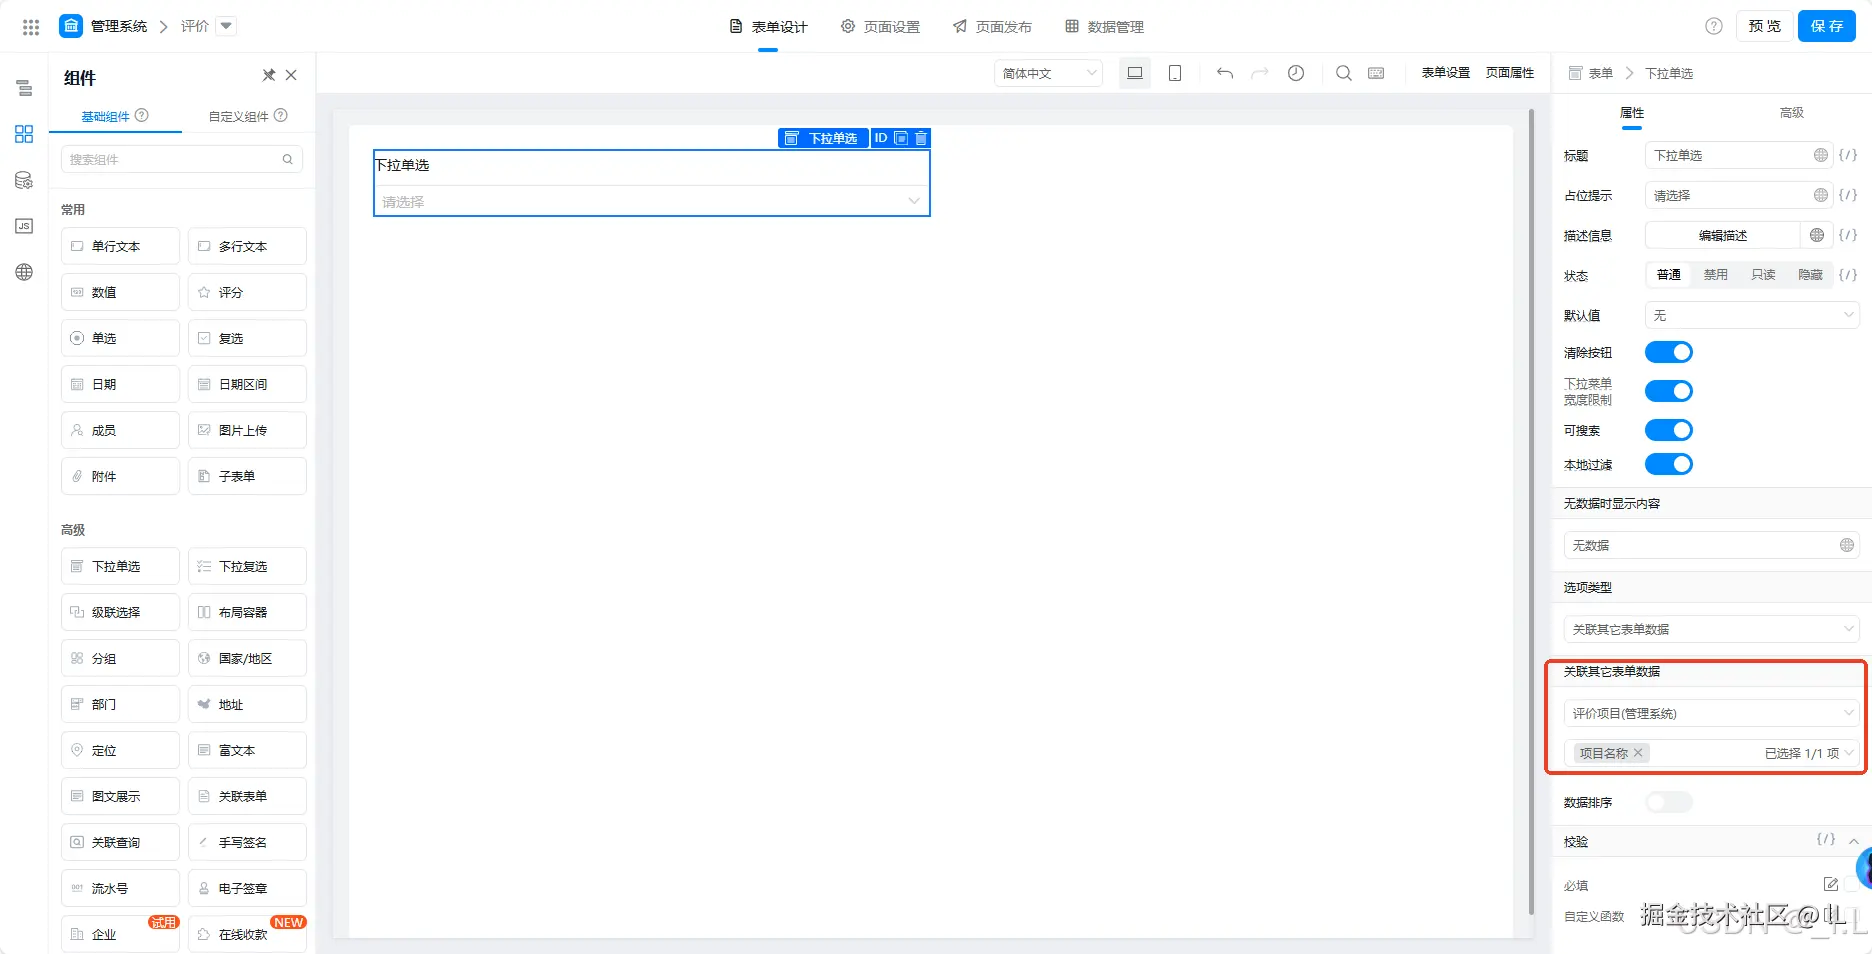Redo the design action
This screenshot has height=954, width=1872.
[x=1260, y=73]
